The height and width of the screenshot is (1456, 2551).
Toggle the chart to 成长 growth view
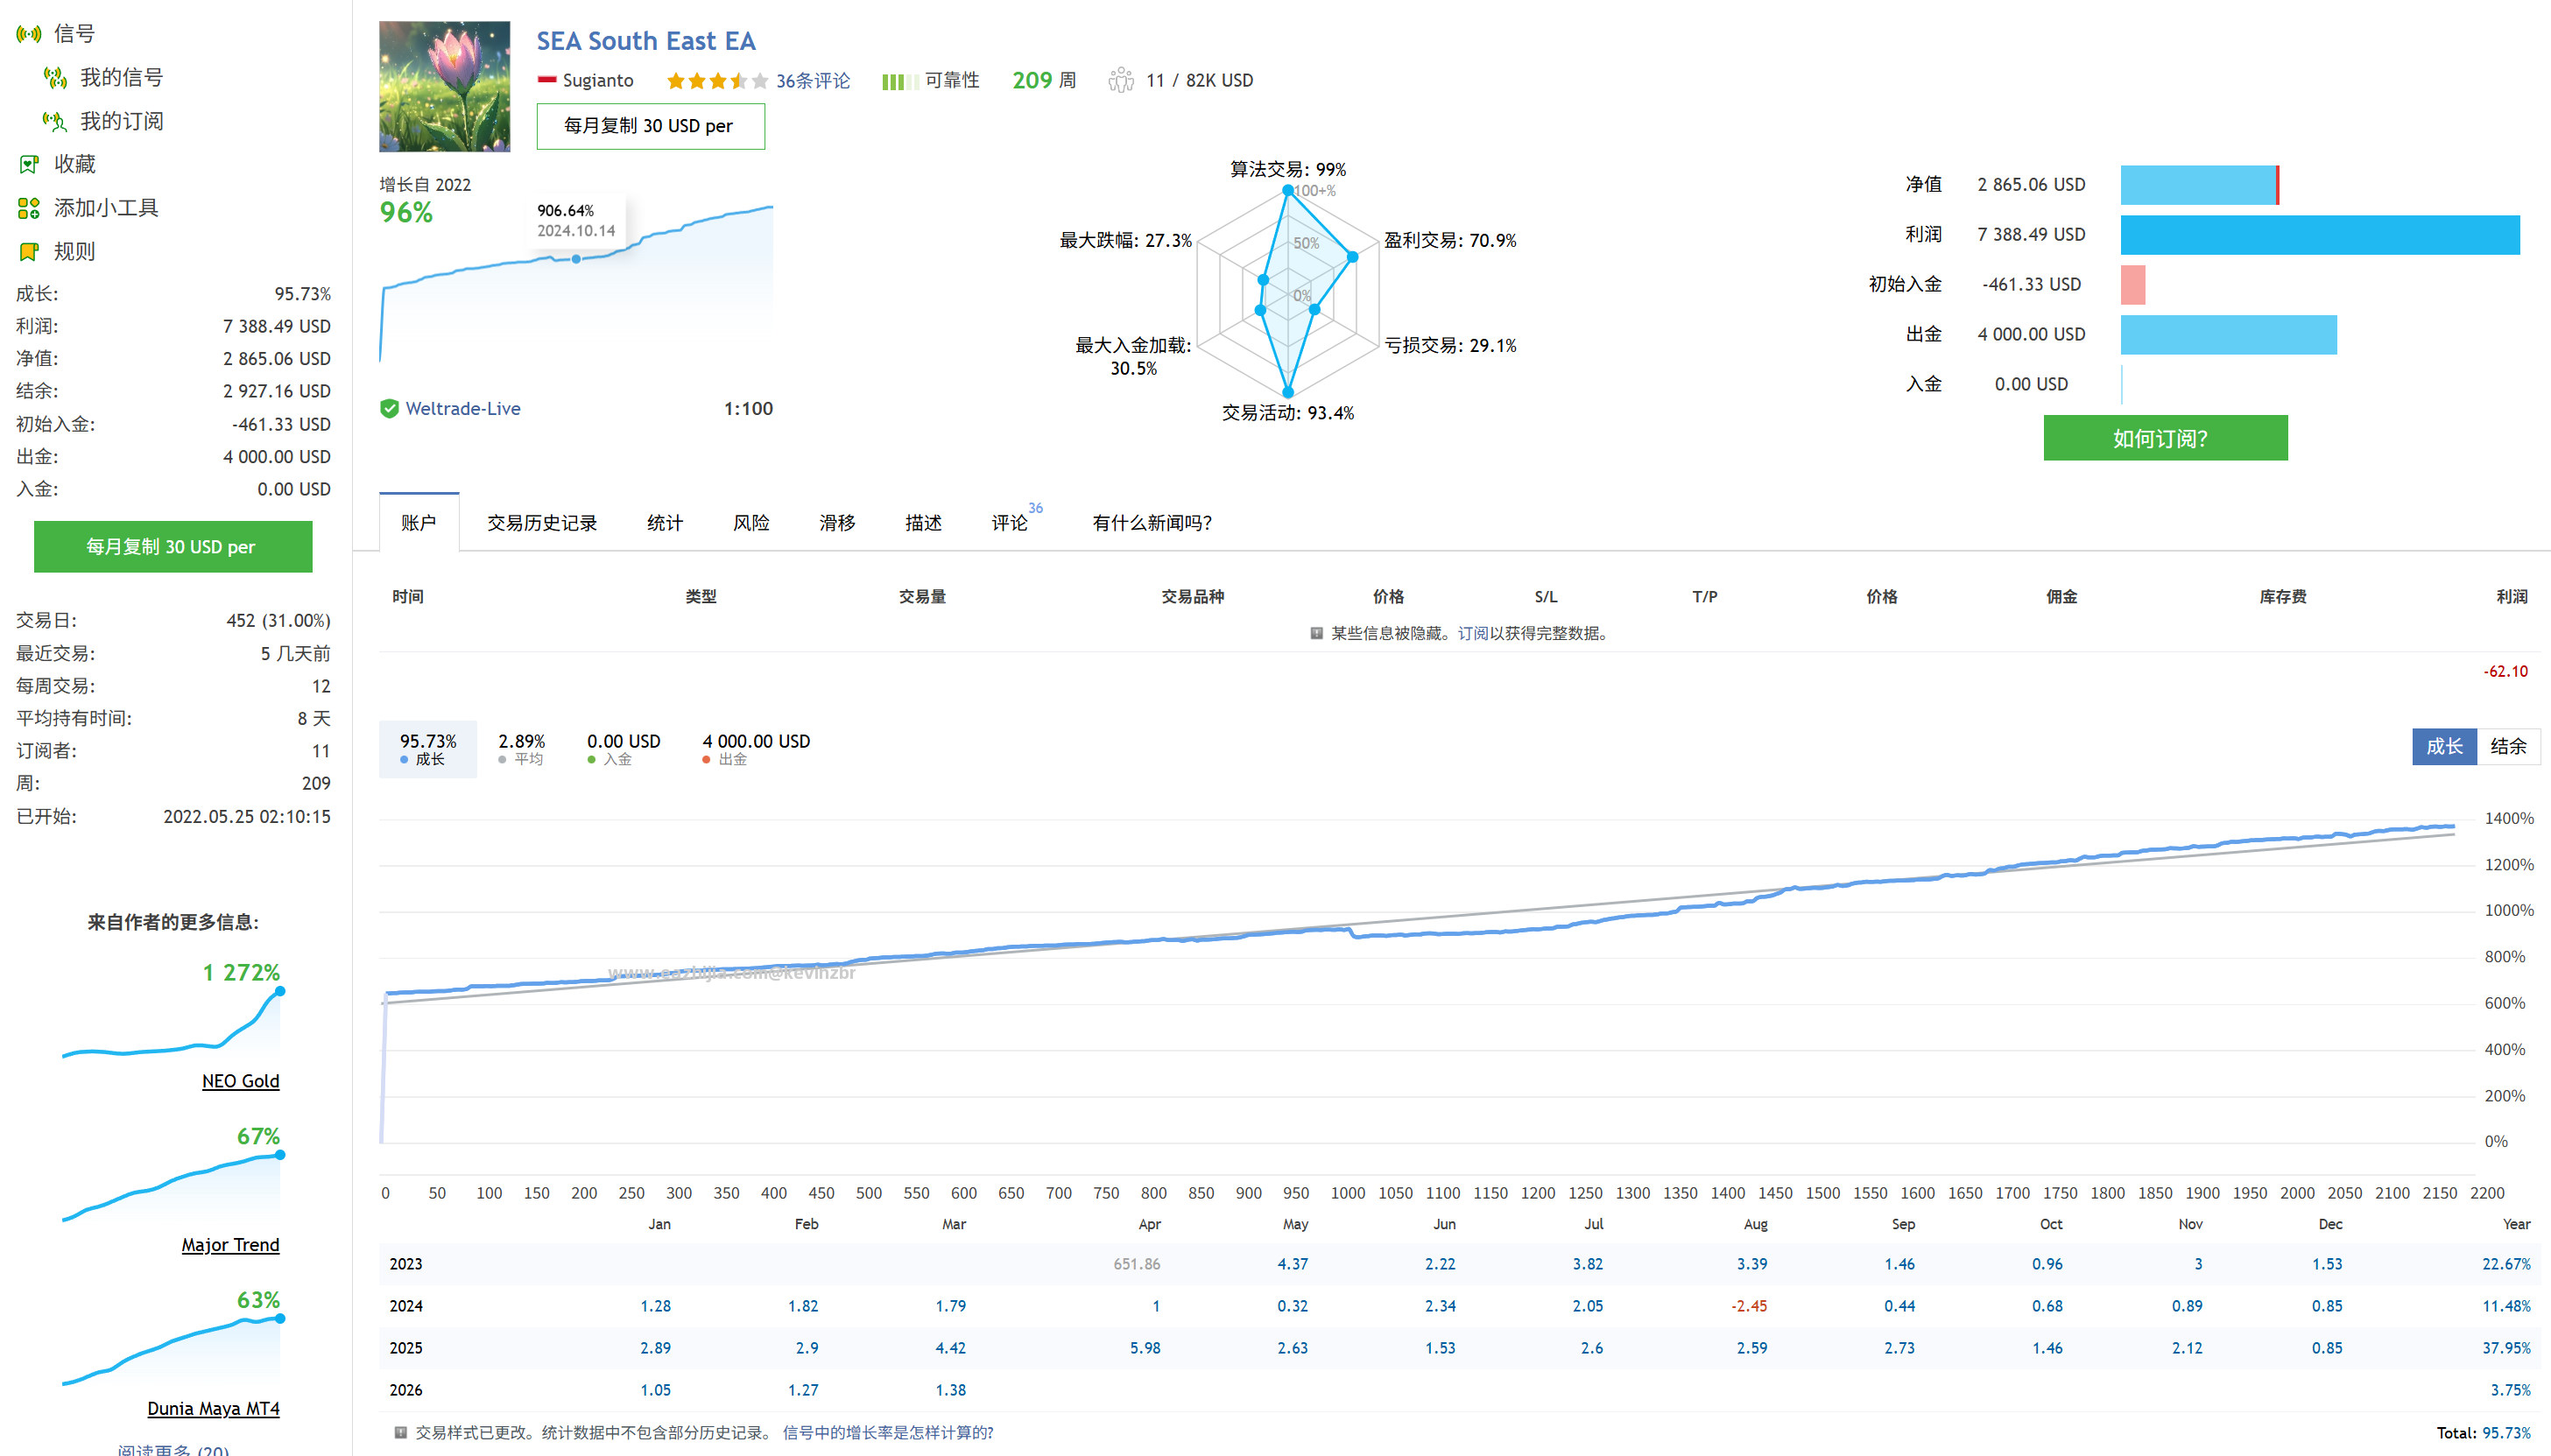coord(2444,746)
